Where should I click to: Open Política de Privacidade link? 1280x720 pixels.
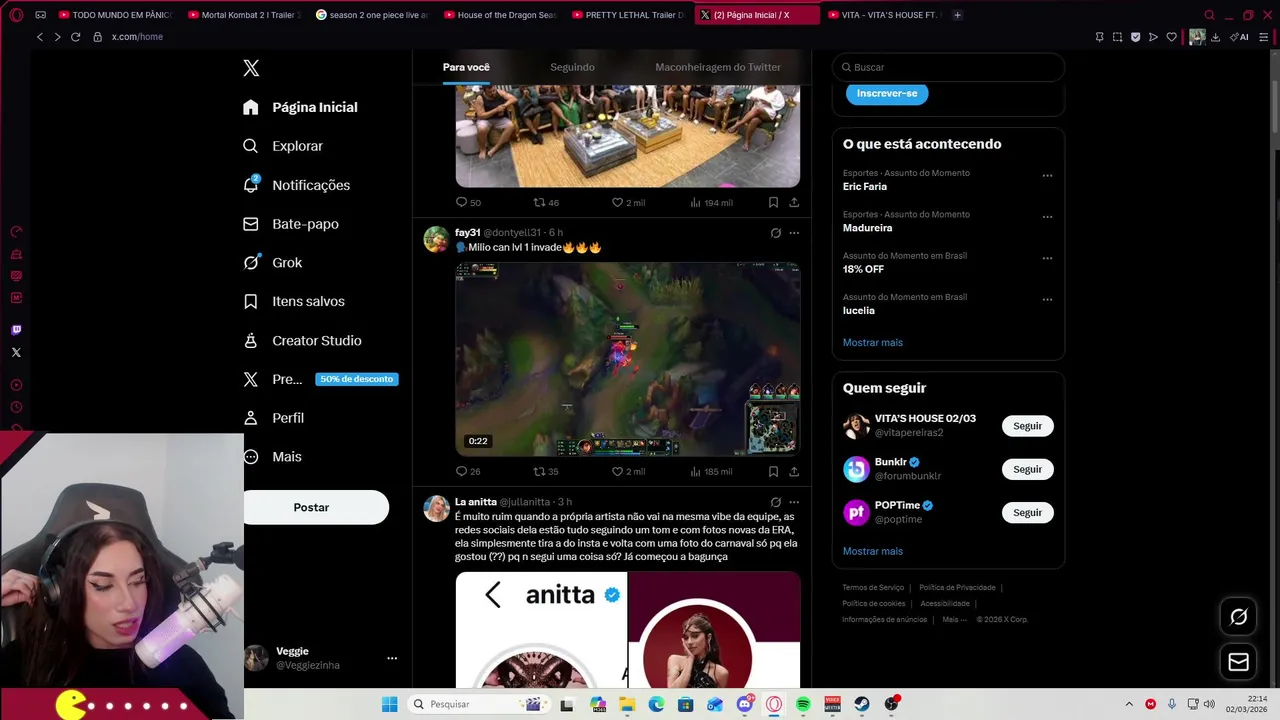tap(957, 587)
